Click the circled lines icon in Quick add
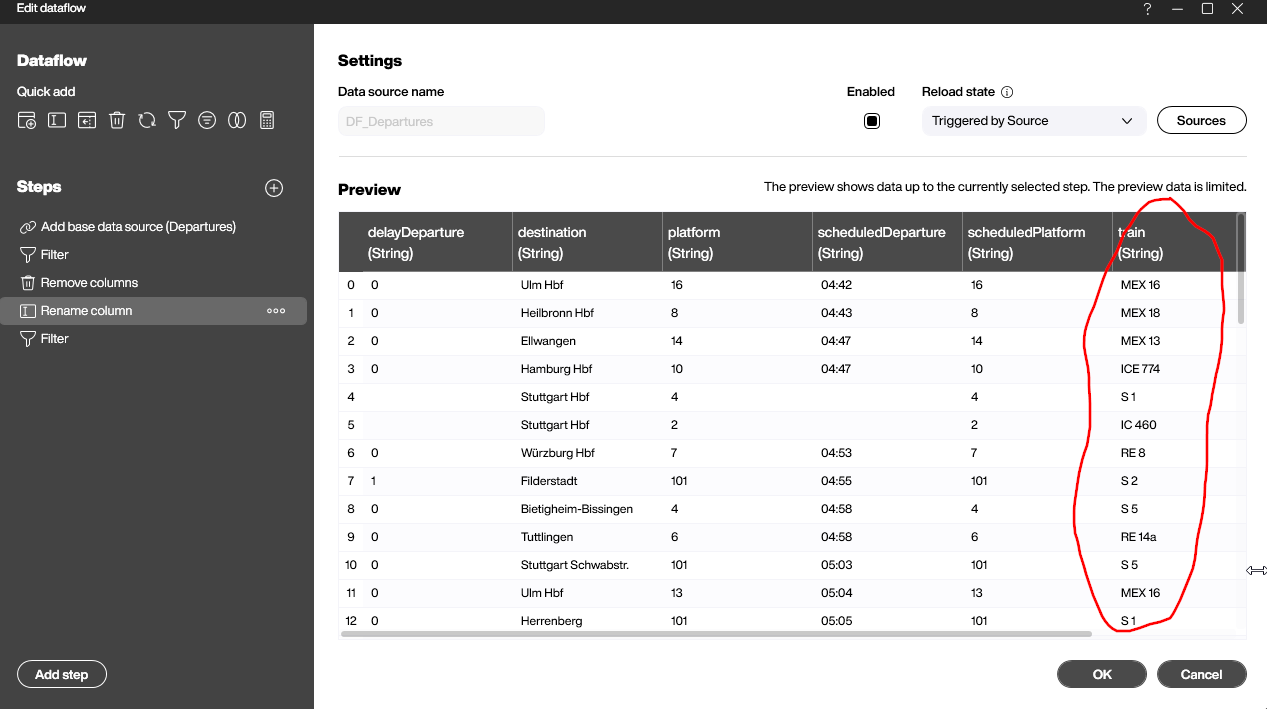This screenshot has height=709, width=1267. pos(207,121)
